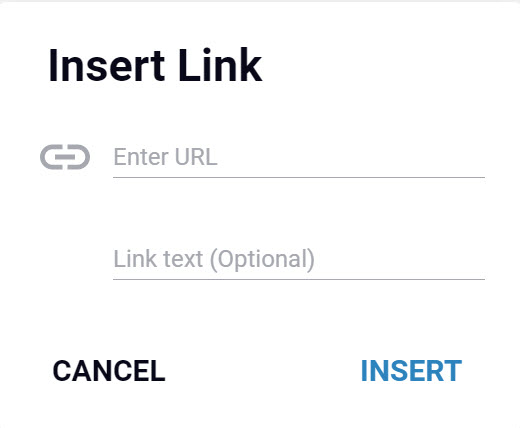The height and width of the screenshot is (428, 520).
Task: Click the underline of the Link text field
Action: [299, 280]
